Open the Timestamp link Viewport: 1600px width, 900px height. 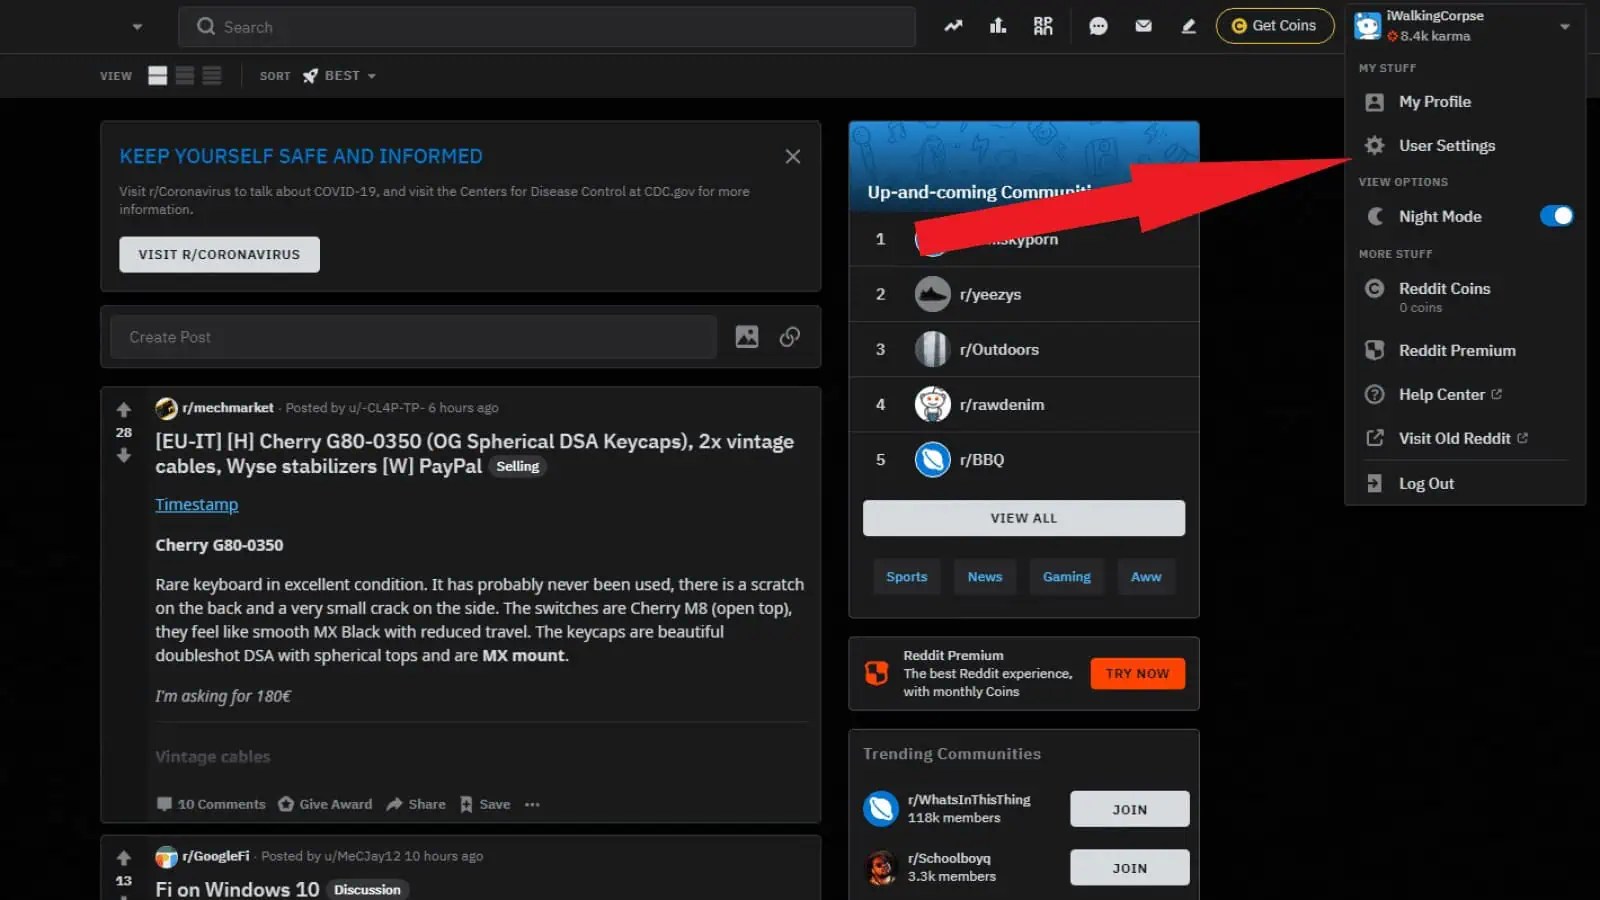click(196, 504)
